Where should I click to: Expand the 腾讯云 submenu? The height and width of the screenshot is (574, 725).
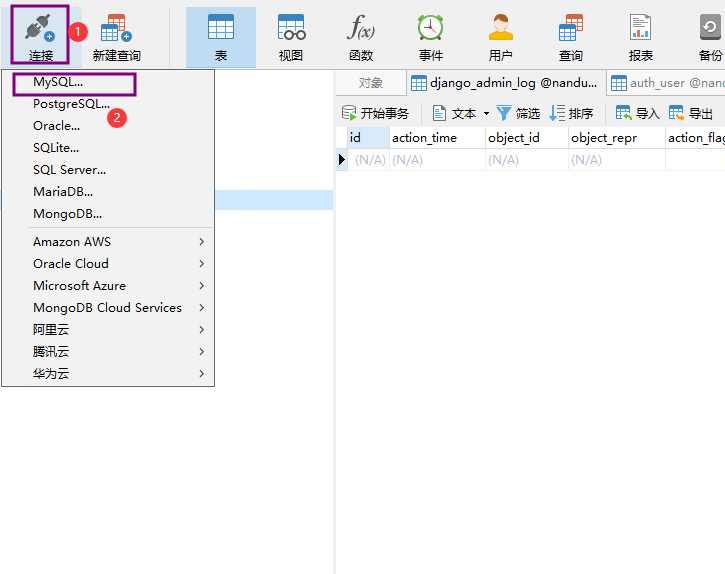point(108,352)
